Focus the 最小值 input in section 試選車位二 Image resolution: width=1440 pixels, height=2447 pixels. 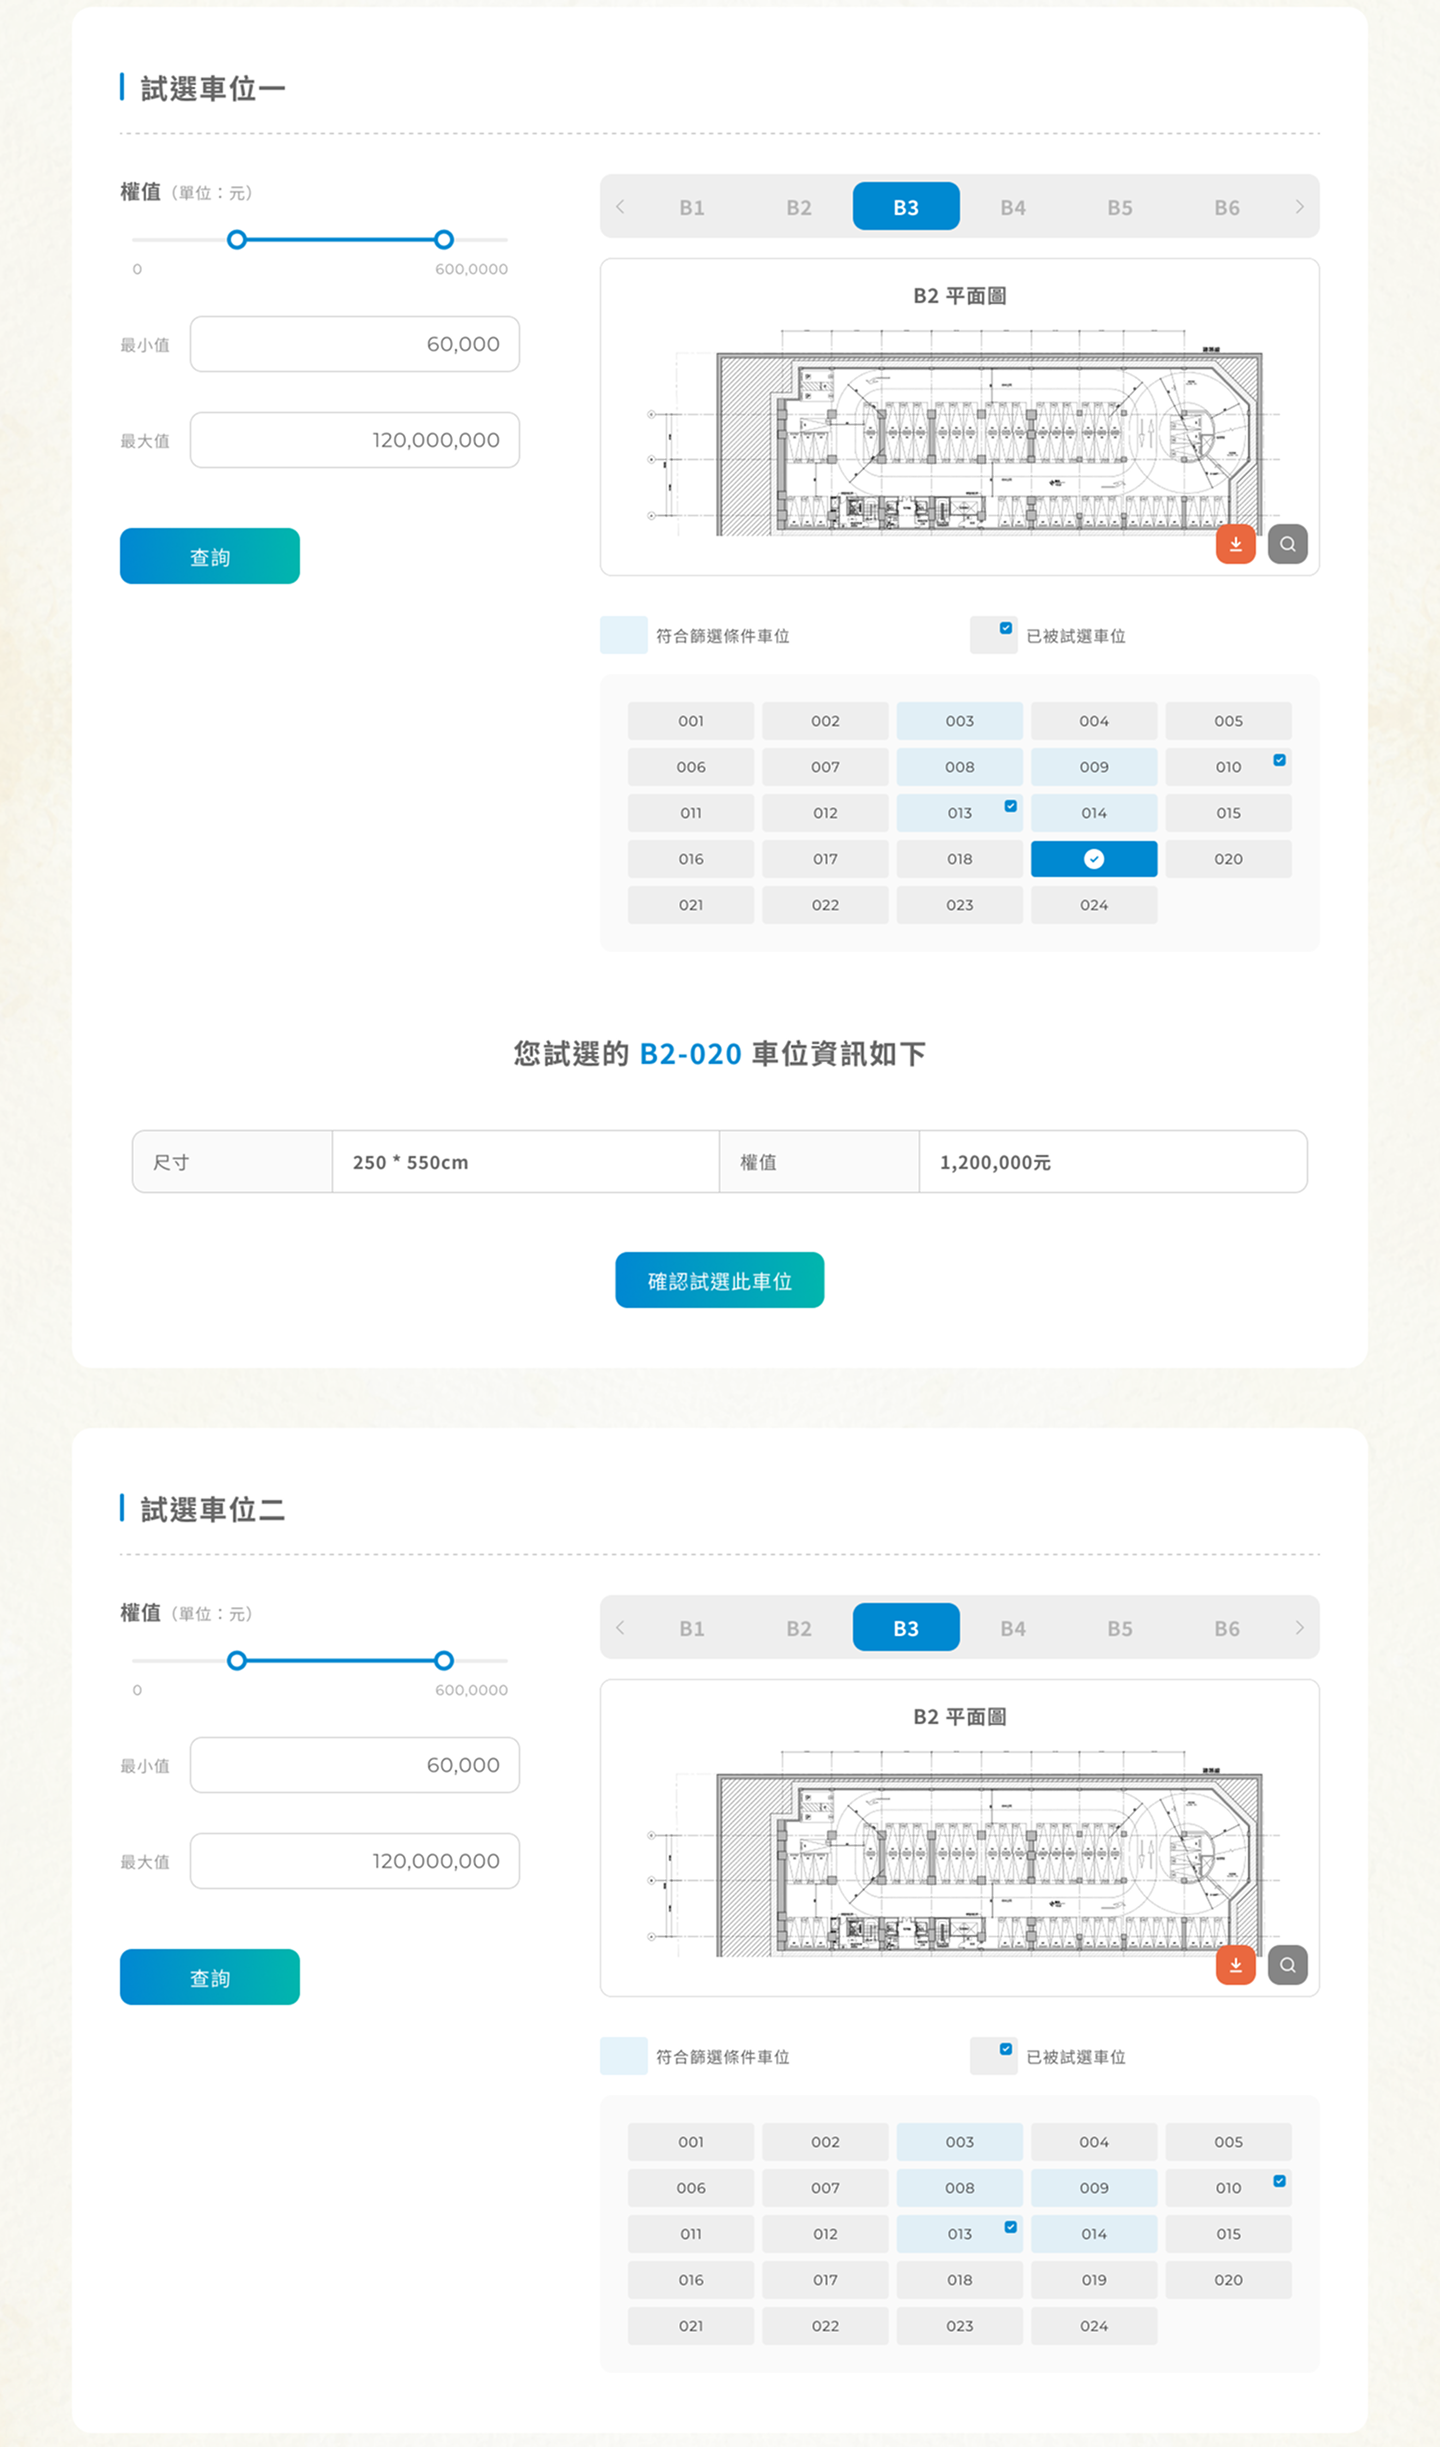pos(355,1765)
